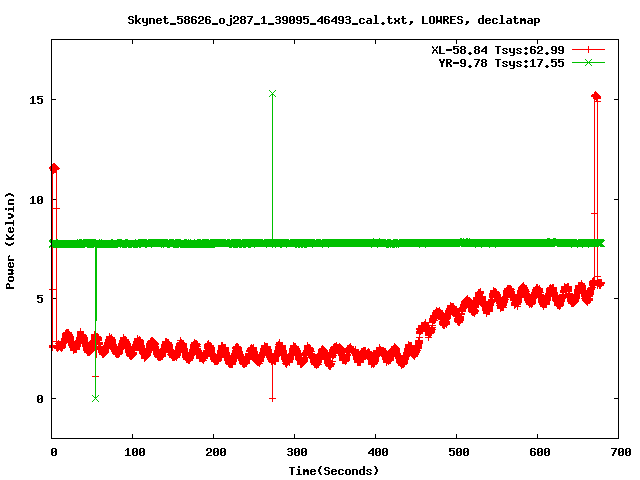Click the x-axis tick label 300
Screen dimensions: 640x480
coord(297,452)
